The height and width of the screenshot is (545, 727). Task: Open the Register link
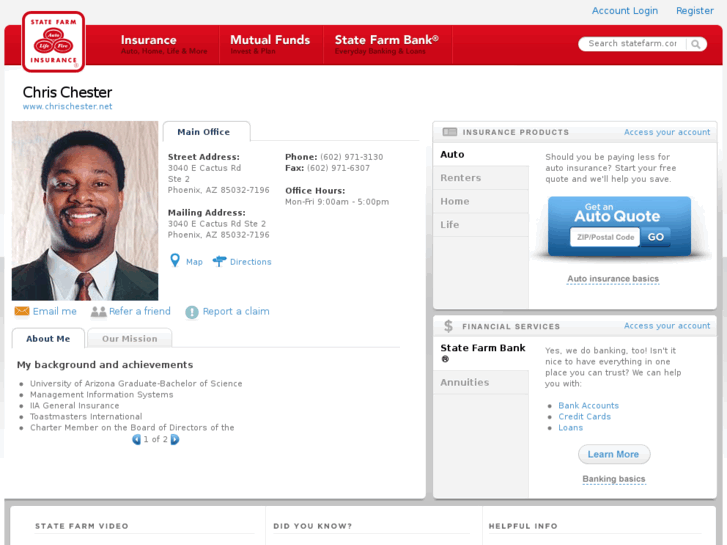coord(695,11)
